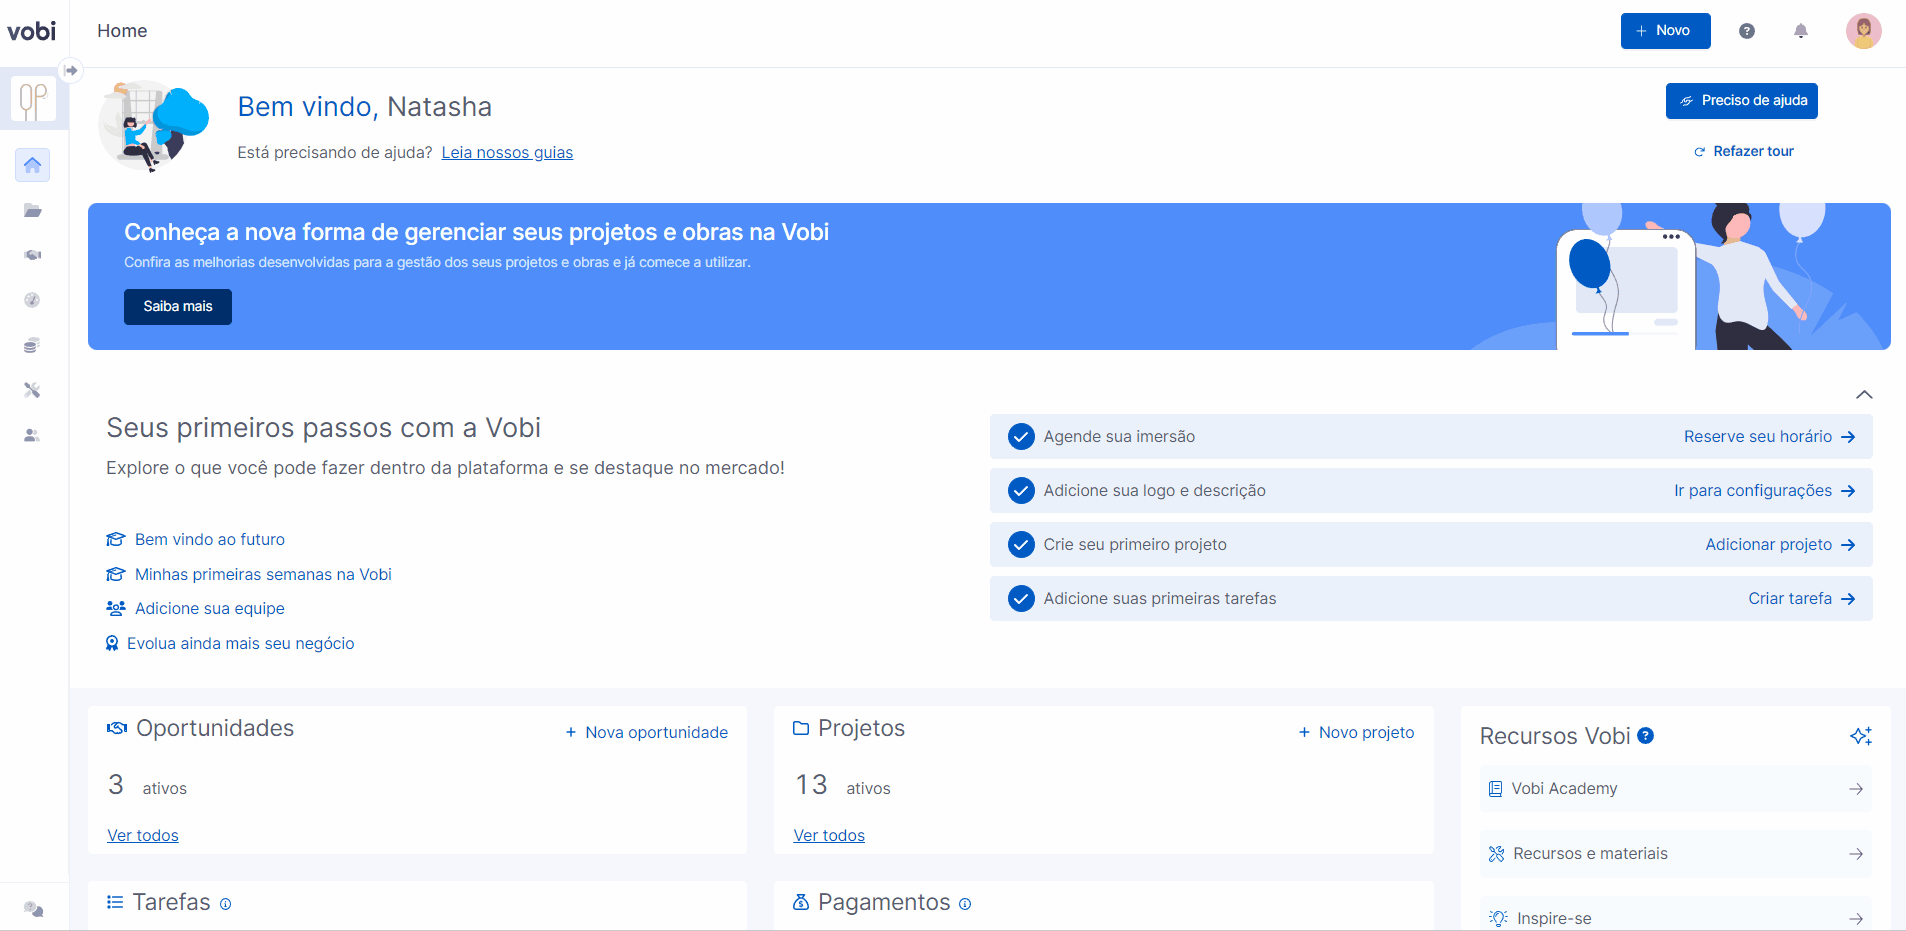This screenshot has width=1906, height=931.
Task: Click the Saiba mais banner button
Action: coord(178,307)
